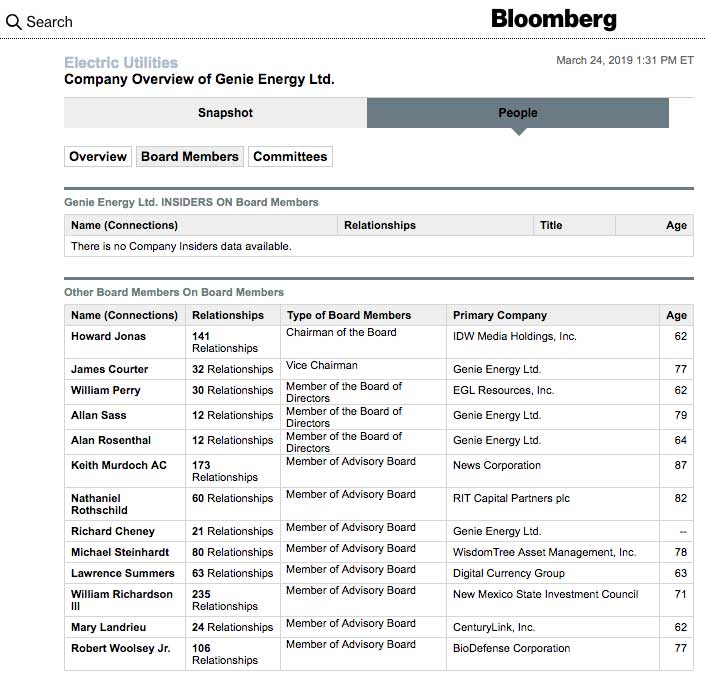706x688 pixels.
Task: Open Richard Cheney profile
Action: click(113, 531)
